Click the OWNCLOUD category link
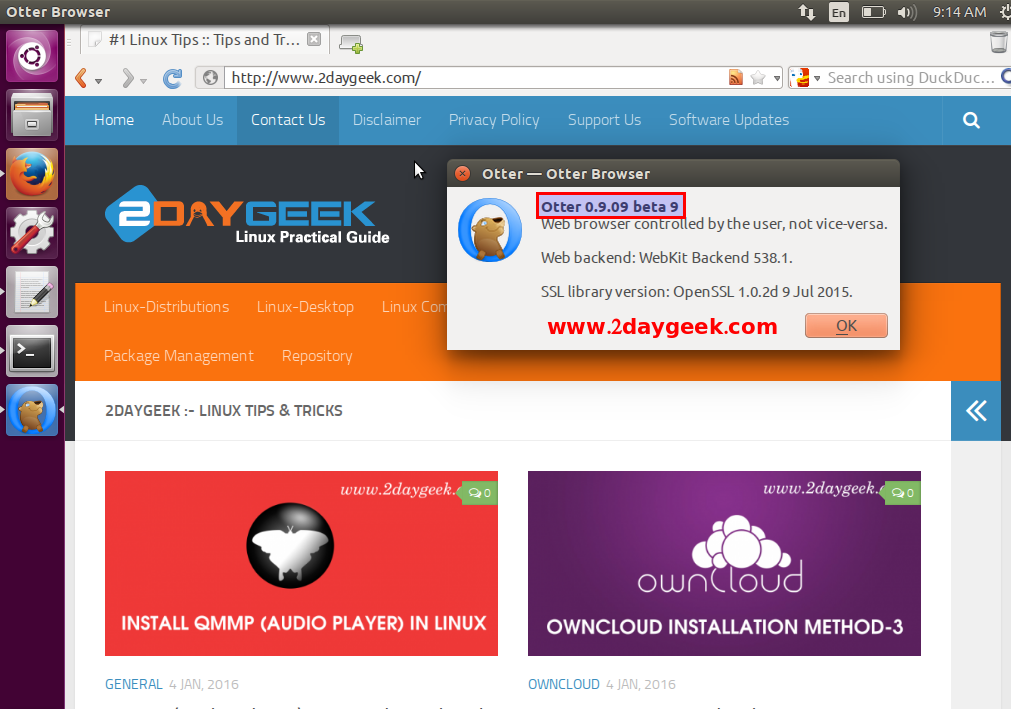This screenshot has width=1011, height=709. [564, 684]
